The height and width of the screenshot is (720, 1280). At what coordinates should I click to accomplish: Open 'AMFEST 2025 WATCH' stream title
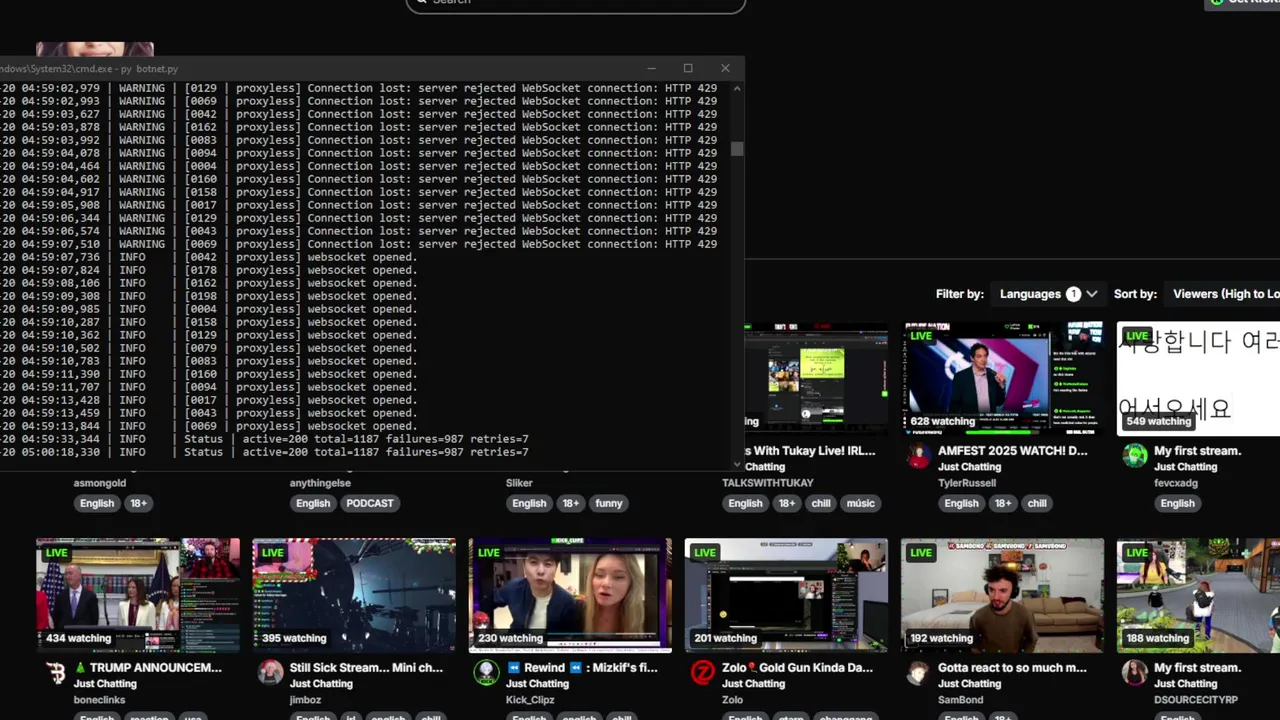point(1012,451)
